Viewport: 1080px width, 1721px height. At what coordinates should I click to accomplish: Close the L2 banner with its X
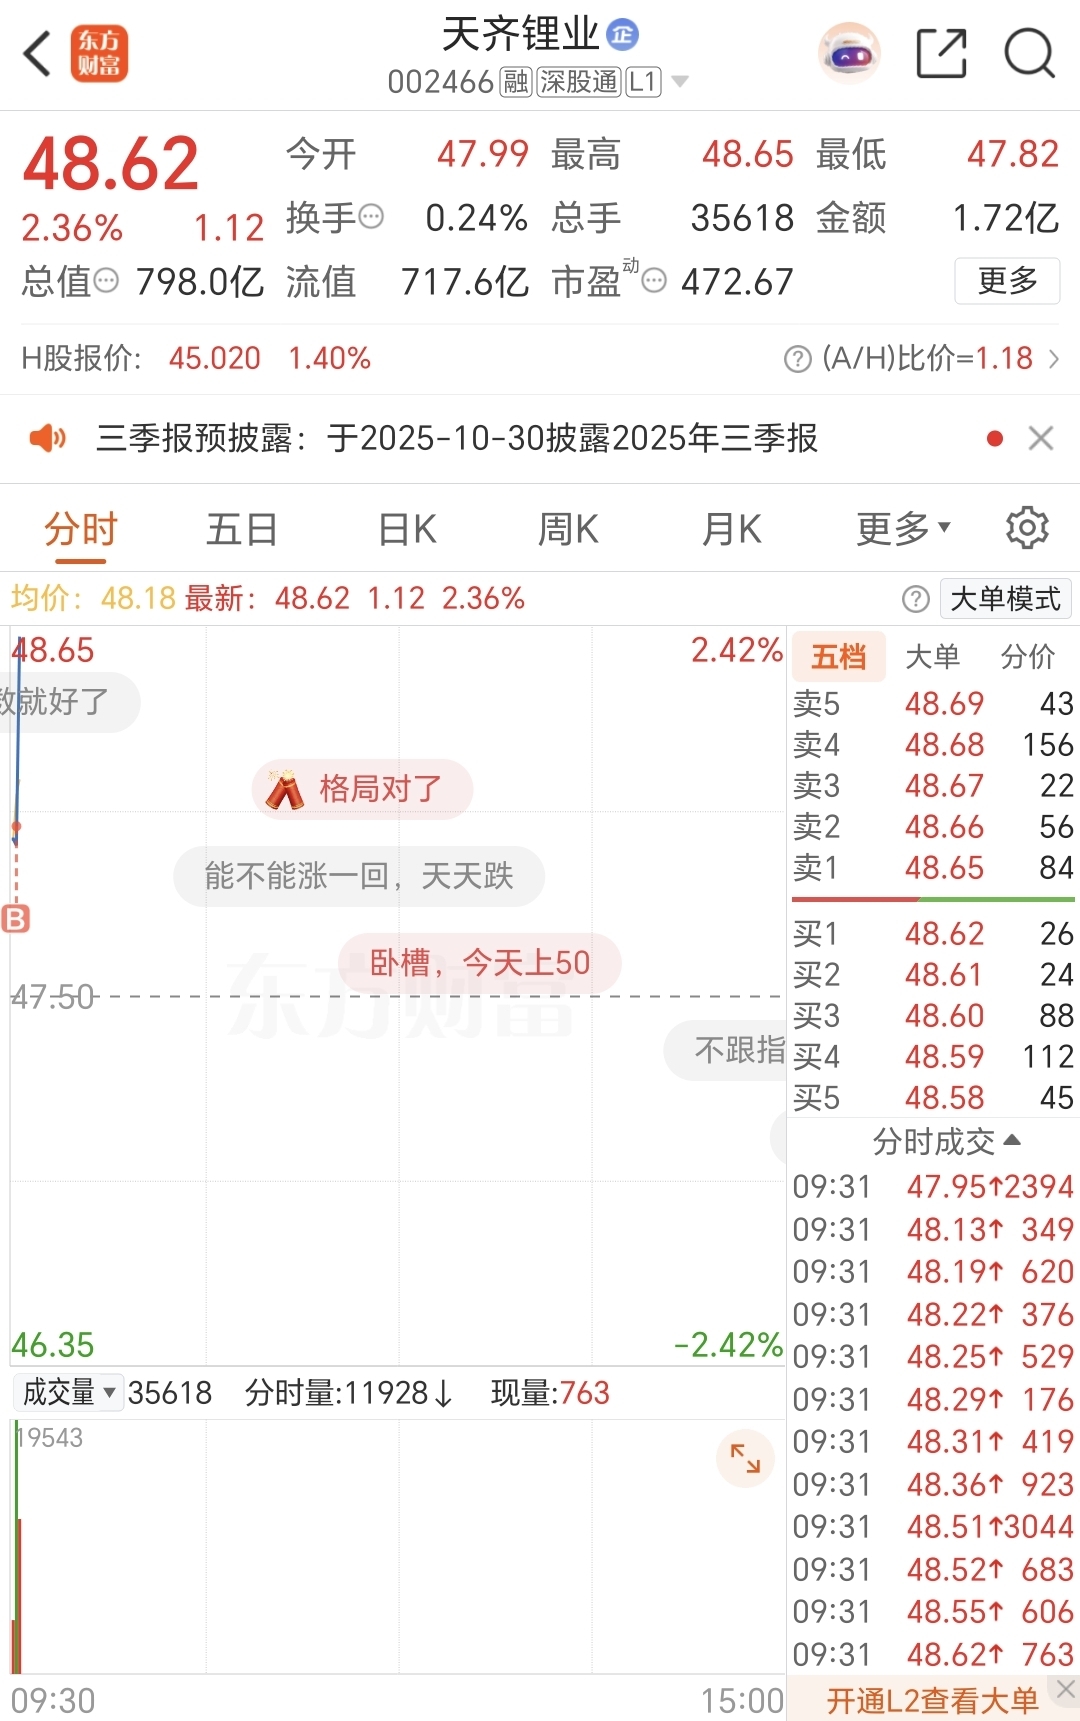(1066, 1688)
